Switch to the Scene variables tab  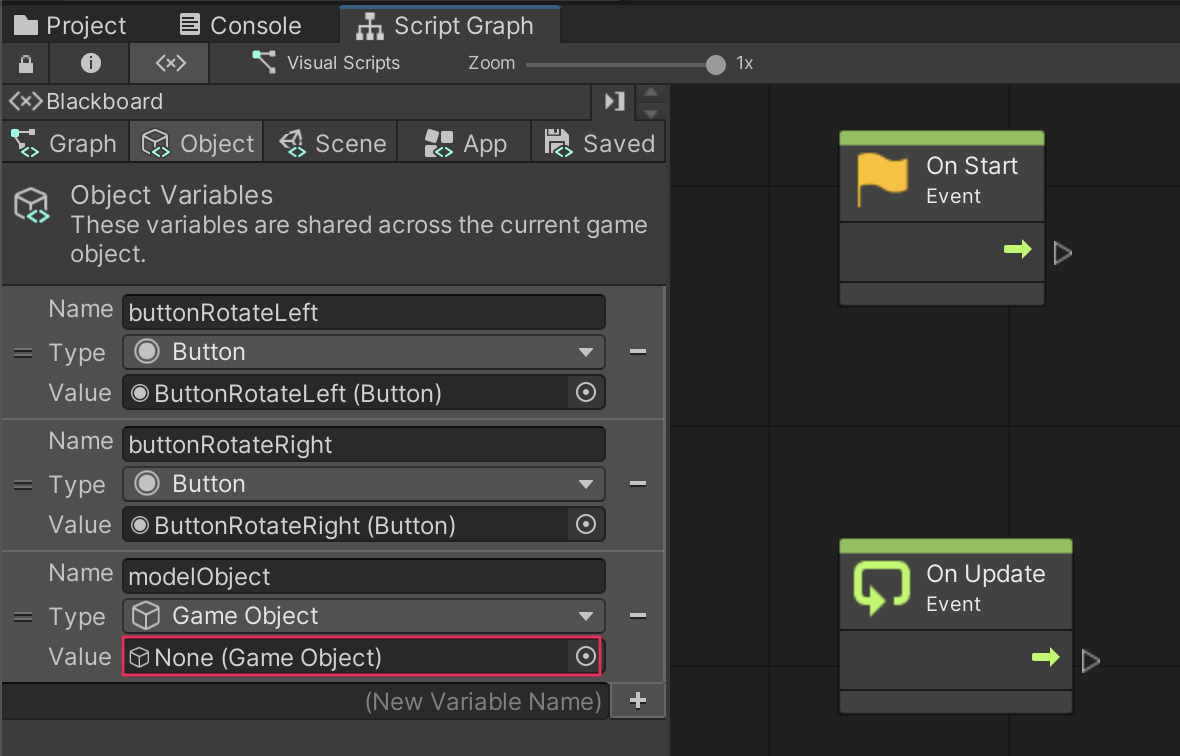[332, 143]
